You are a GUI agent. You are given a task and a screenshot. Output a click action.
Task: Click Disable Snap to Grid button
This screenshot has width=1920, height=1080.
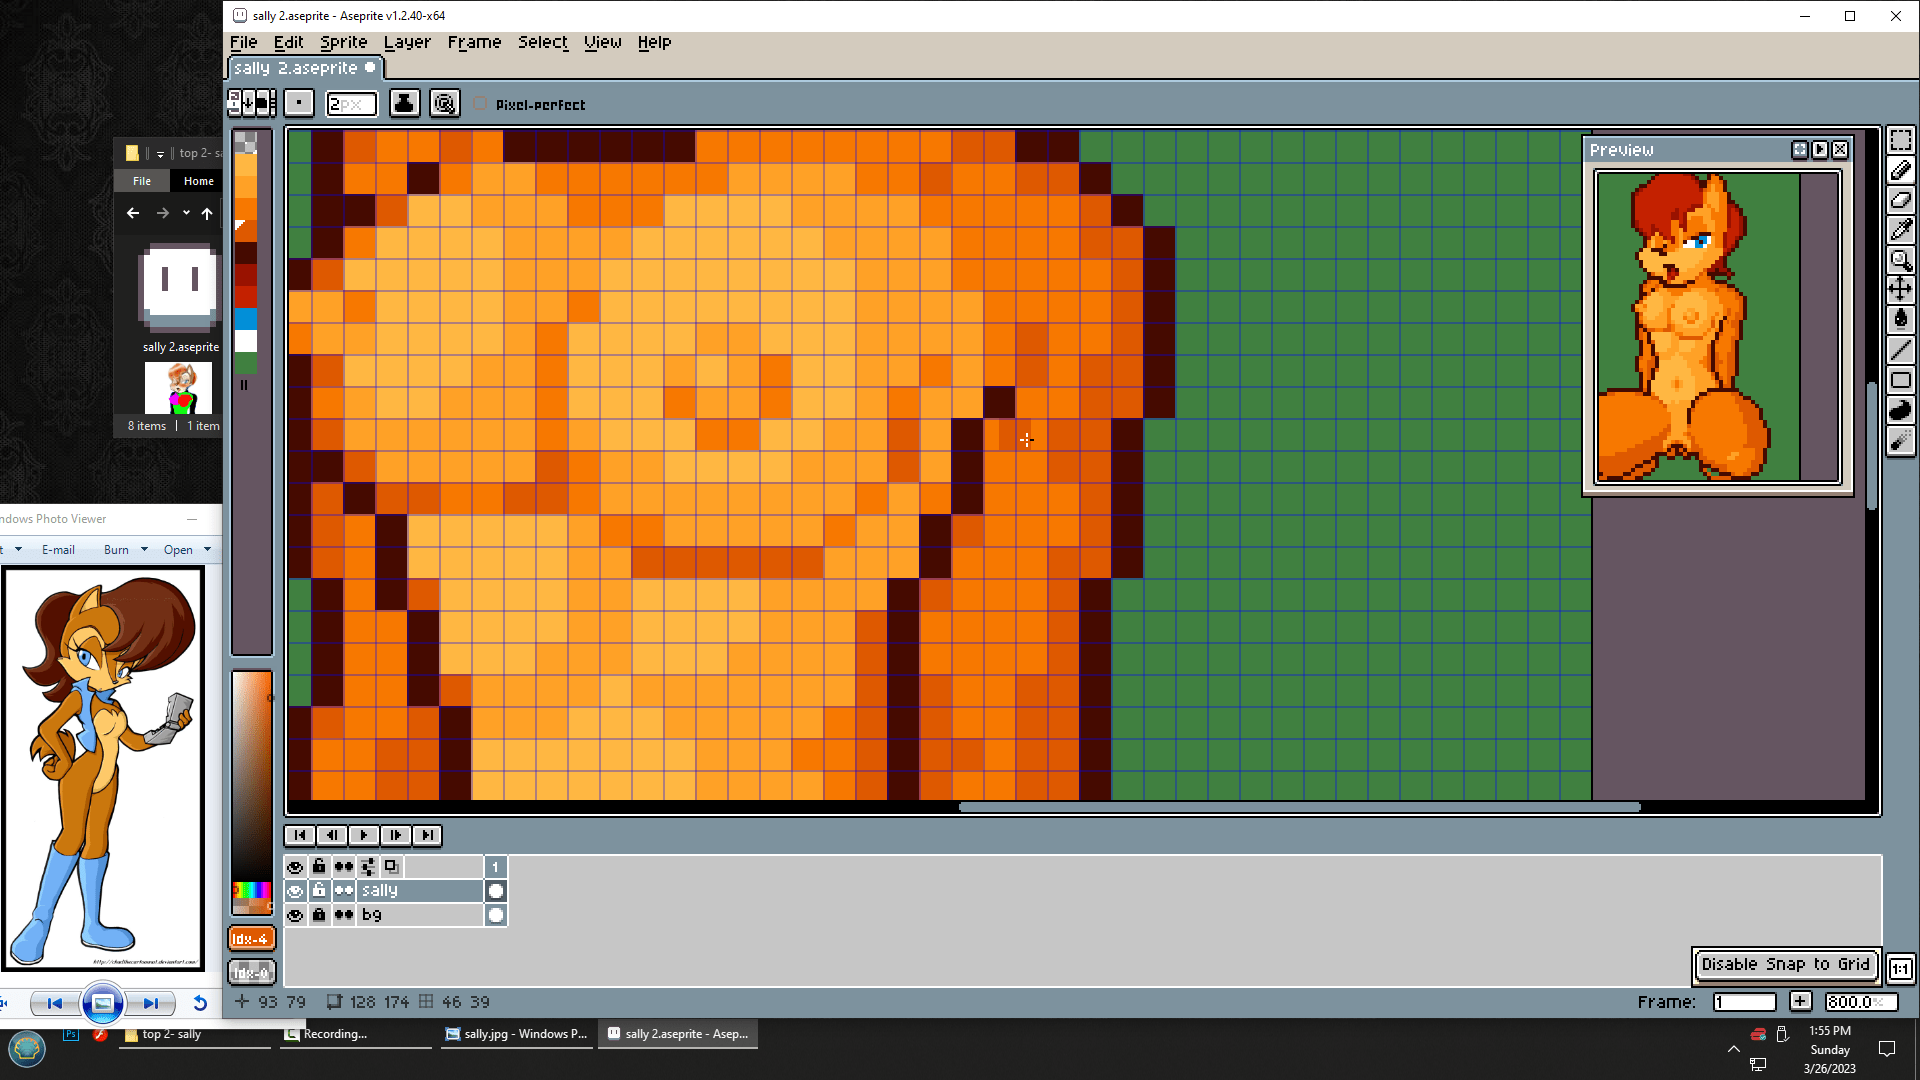1785,964
